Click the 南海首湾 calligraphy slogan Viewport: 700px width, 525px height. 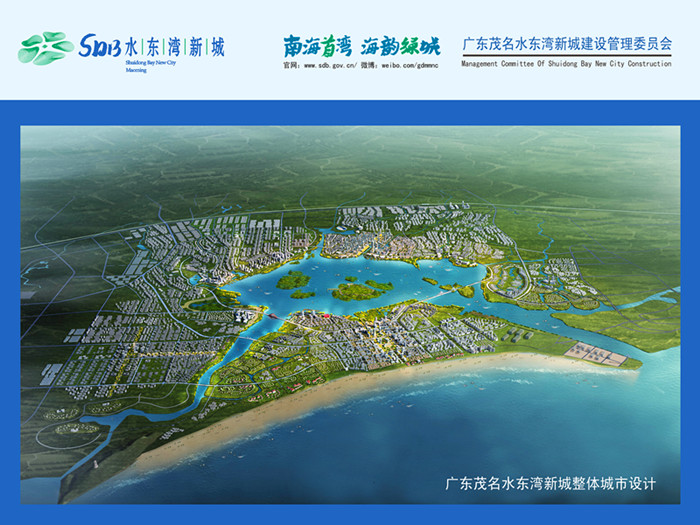(317, 45)
